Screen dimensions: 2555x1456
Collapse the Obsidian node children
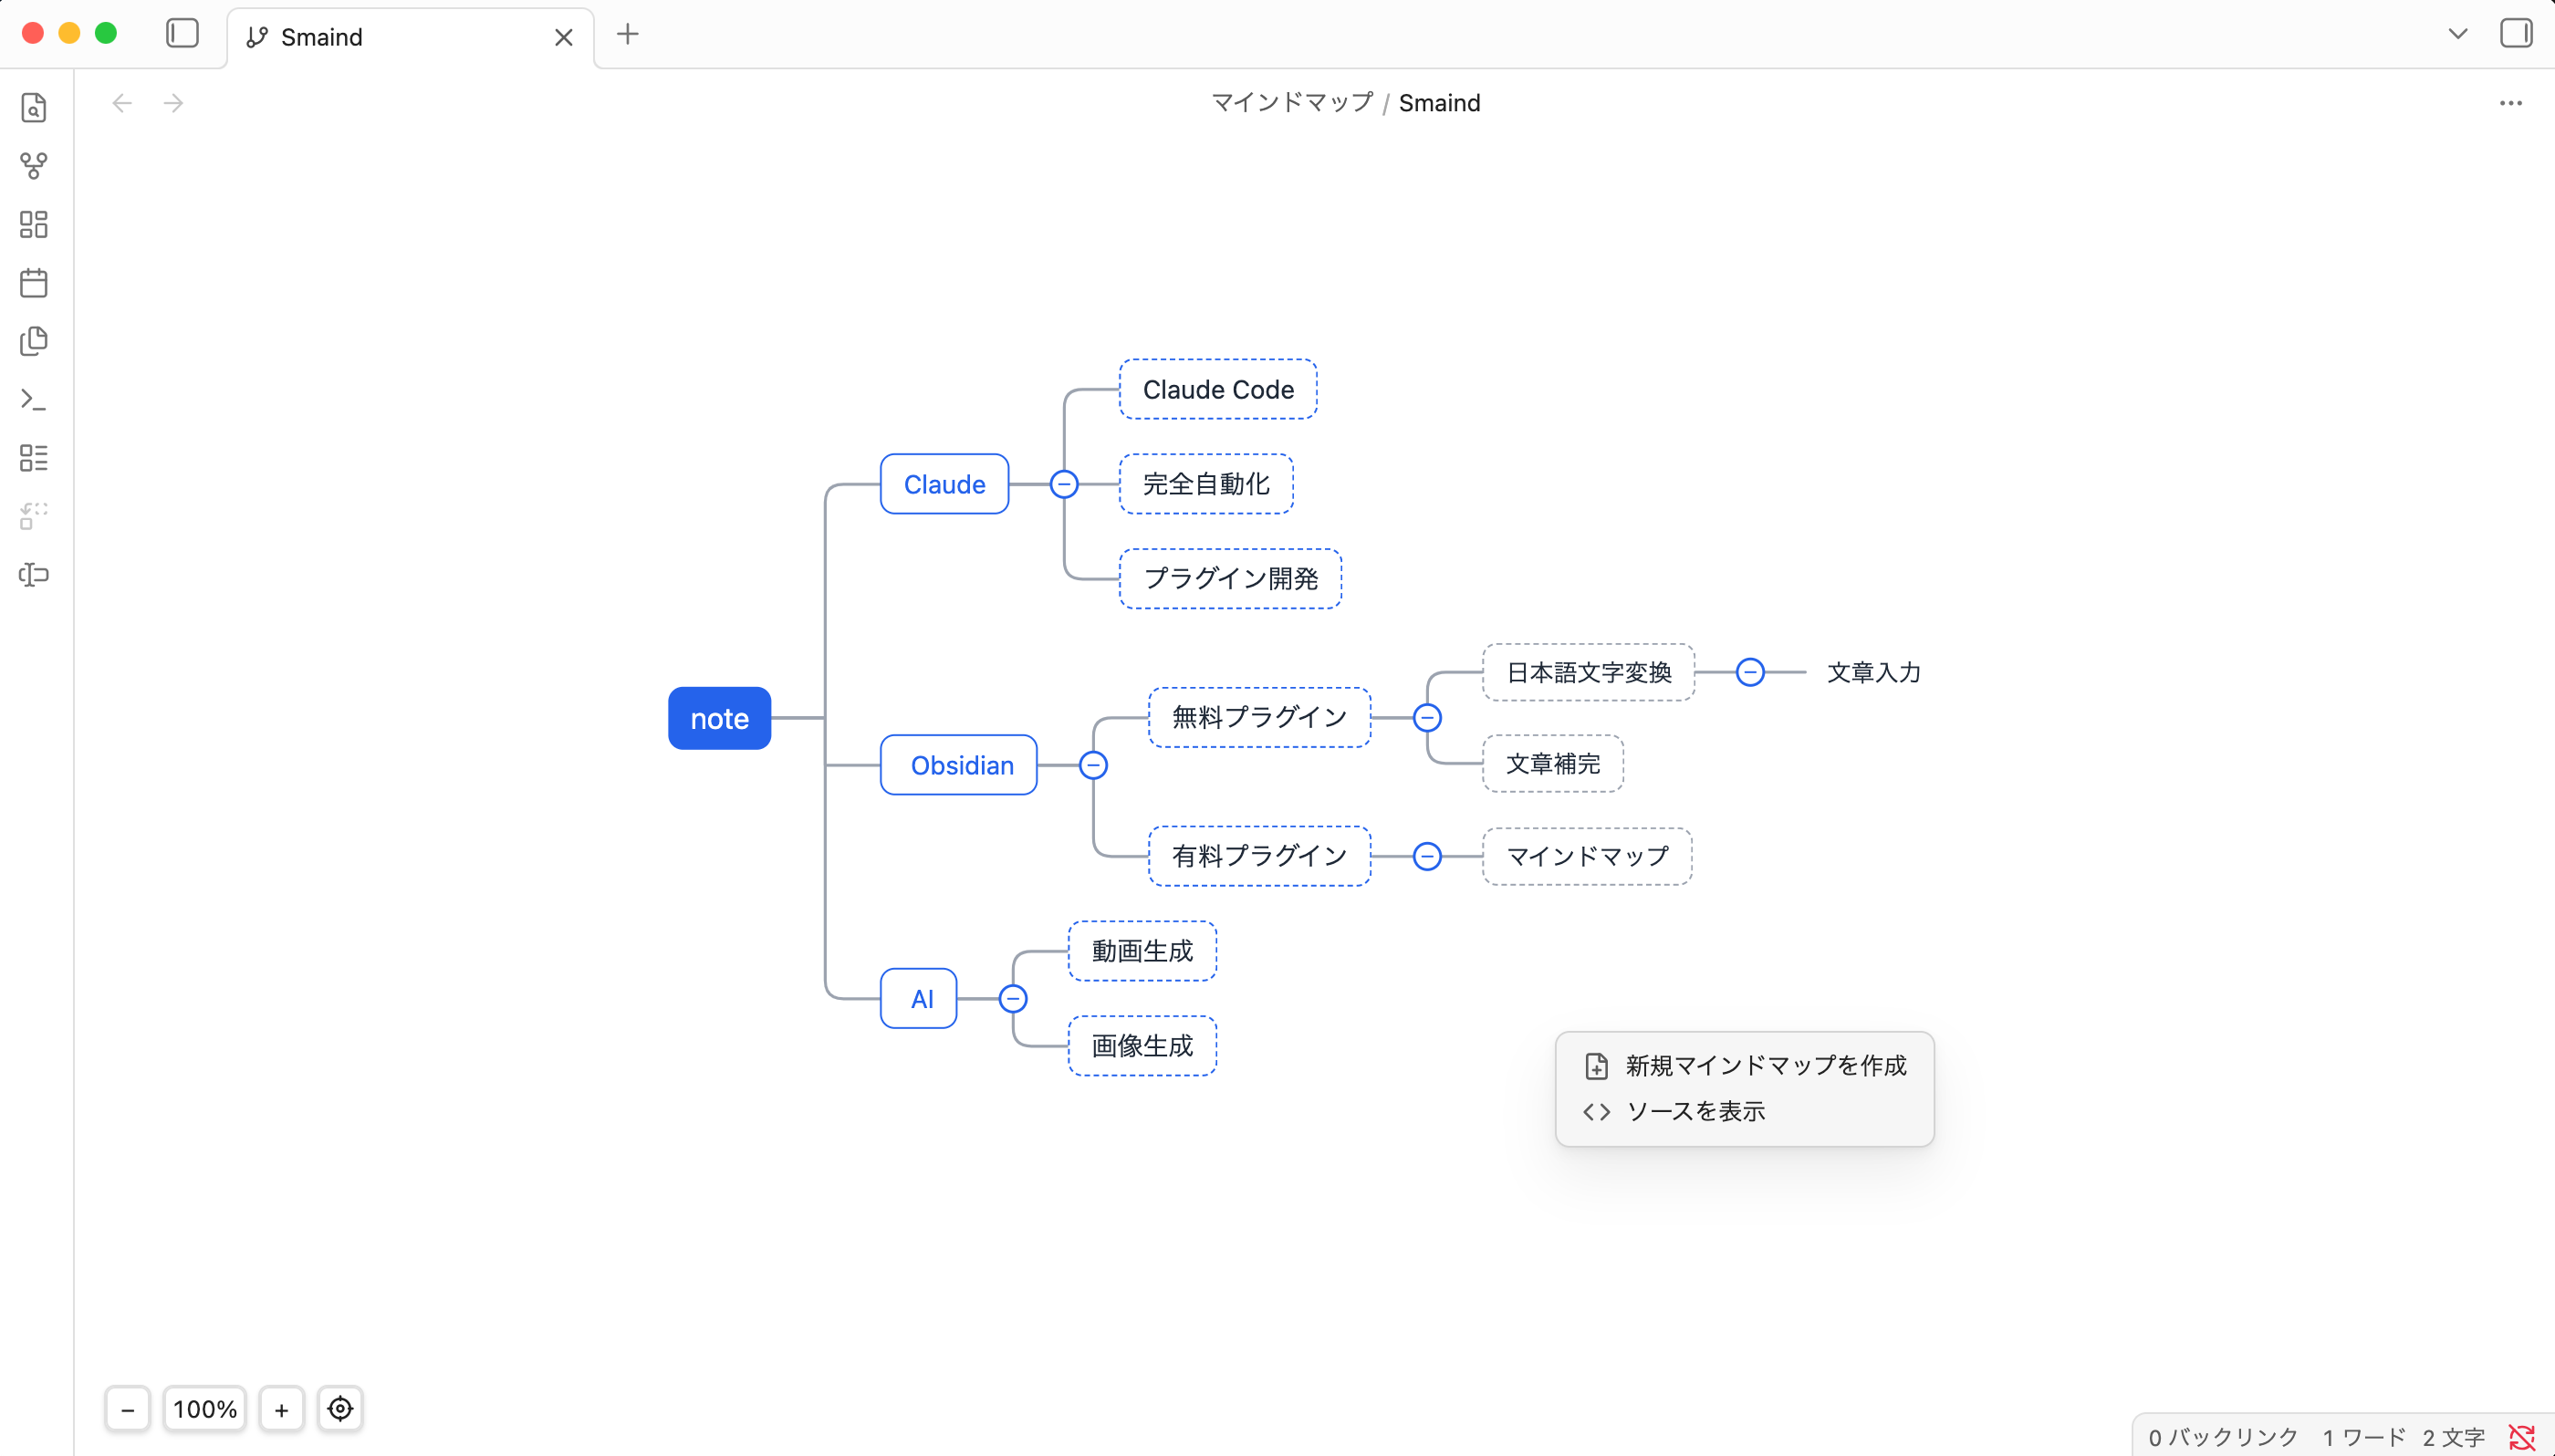[x=1093, y=765]
